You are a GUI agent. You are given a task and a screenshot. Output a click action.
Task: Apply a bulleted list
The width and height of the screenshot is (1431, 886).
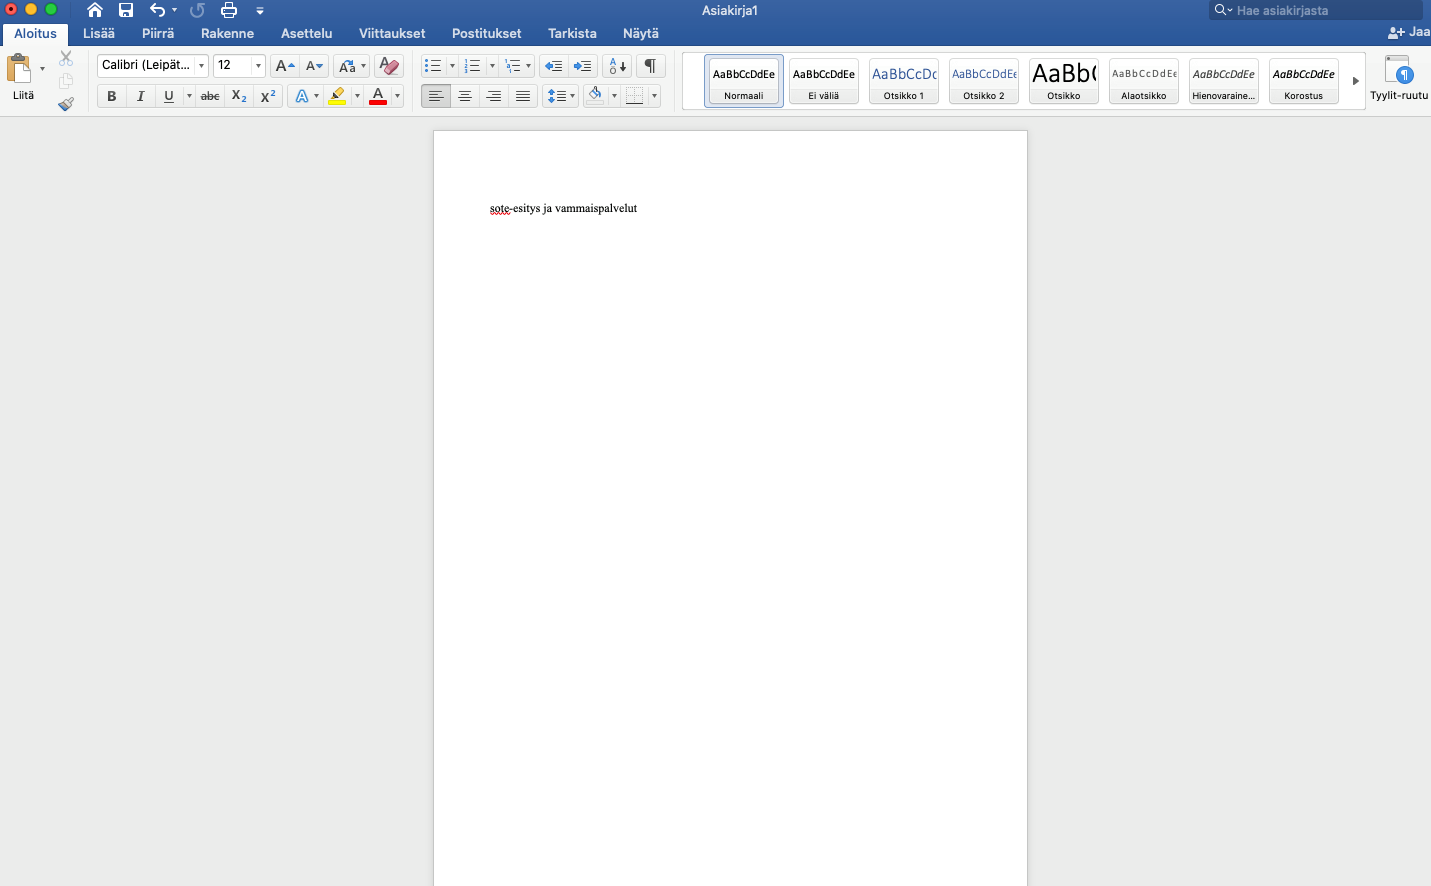coord(433,66)
